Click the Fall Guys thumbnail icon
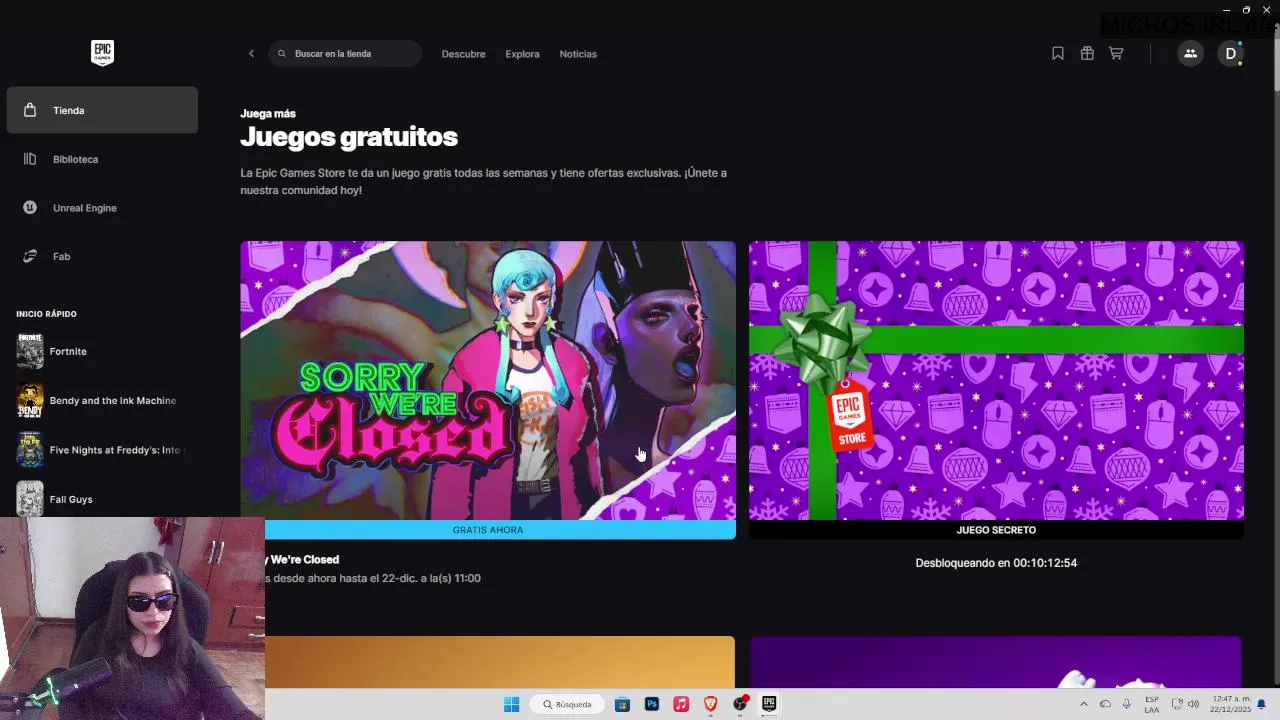Image resolution: width=1280 pixels, height=720 pixels. [x=30, y=499]
